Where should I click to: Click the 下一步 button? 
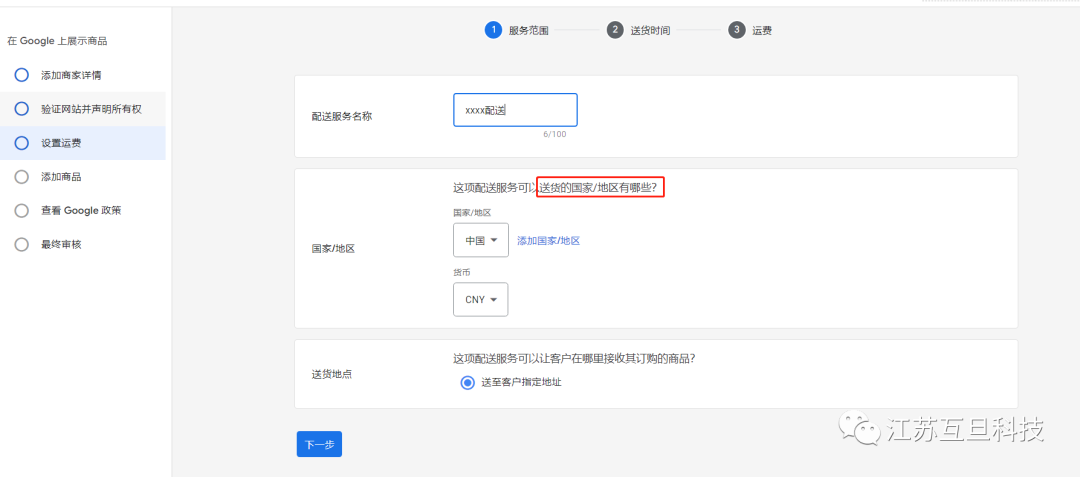click(x=319, y=444)
